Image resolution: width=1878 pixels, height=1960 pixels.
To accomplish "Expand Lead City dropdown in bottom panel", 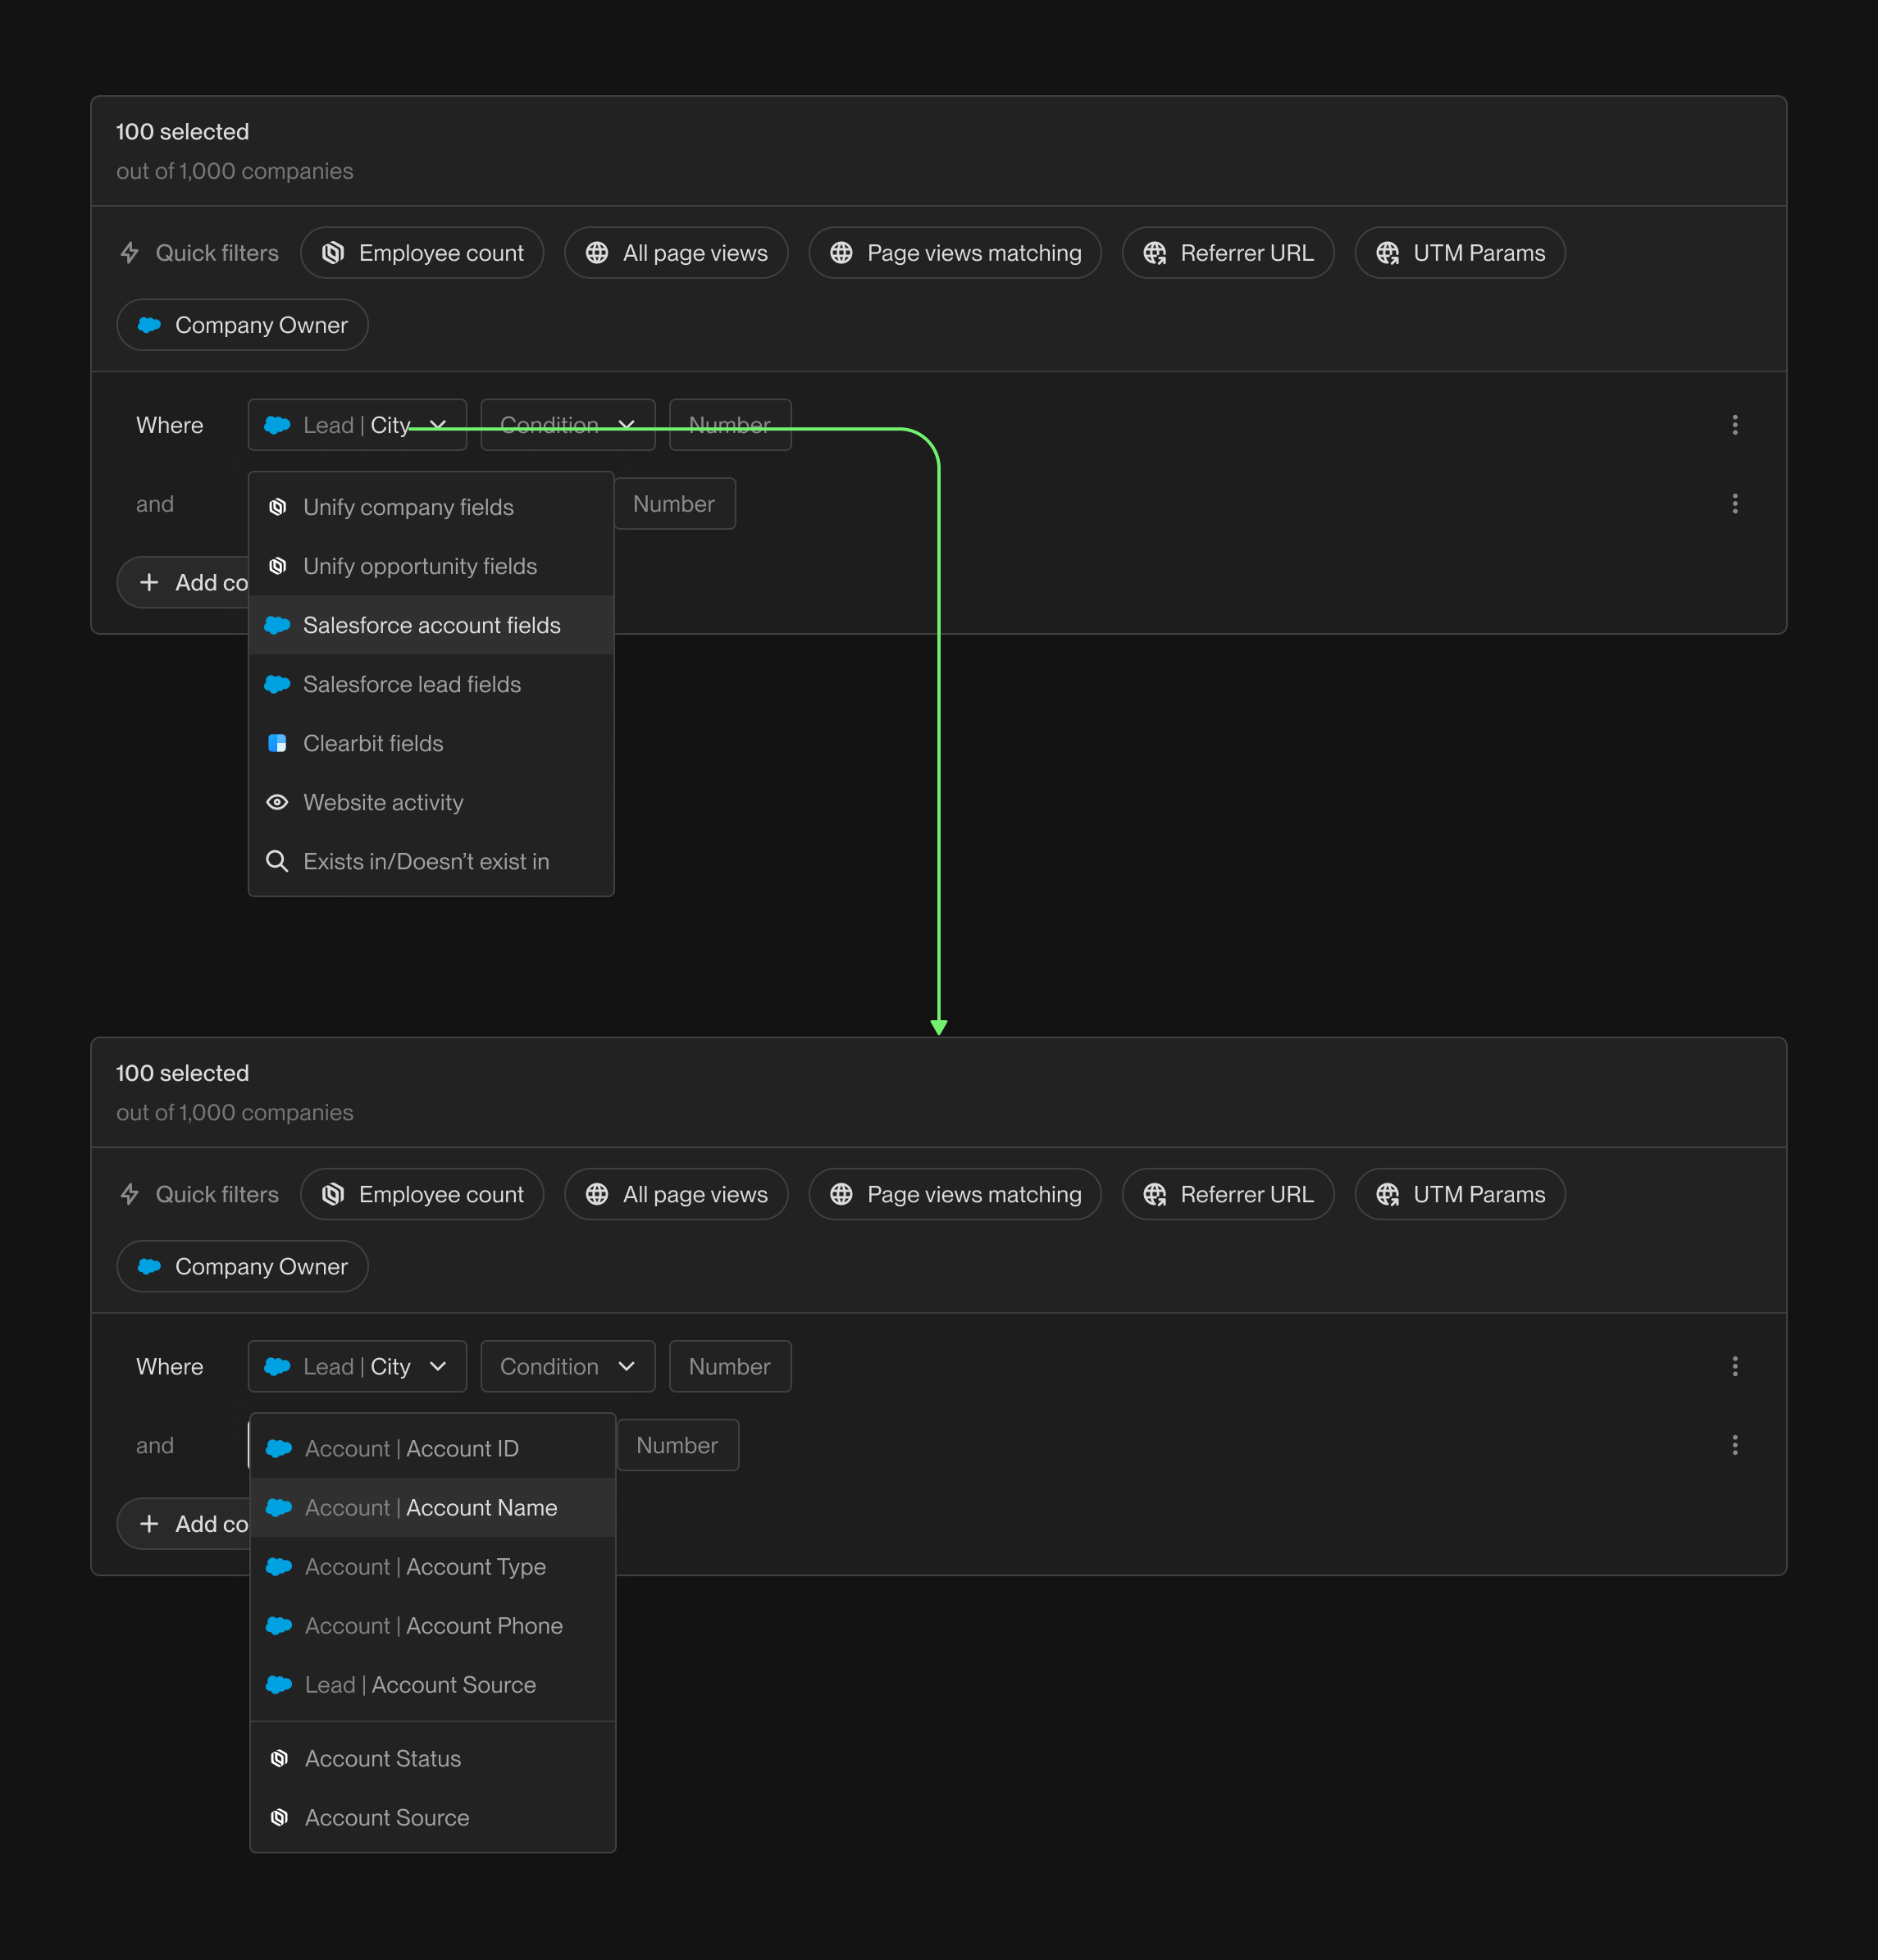I will [x=357, y=1366].
